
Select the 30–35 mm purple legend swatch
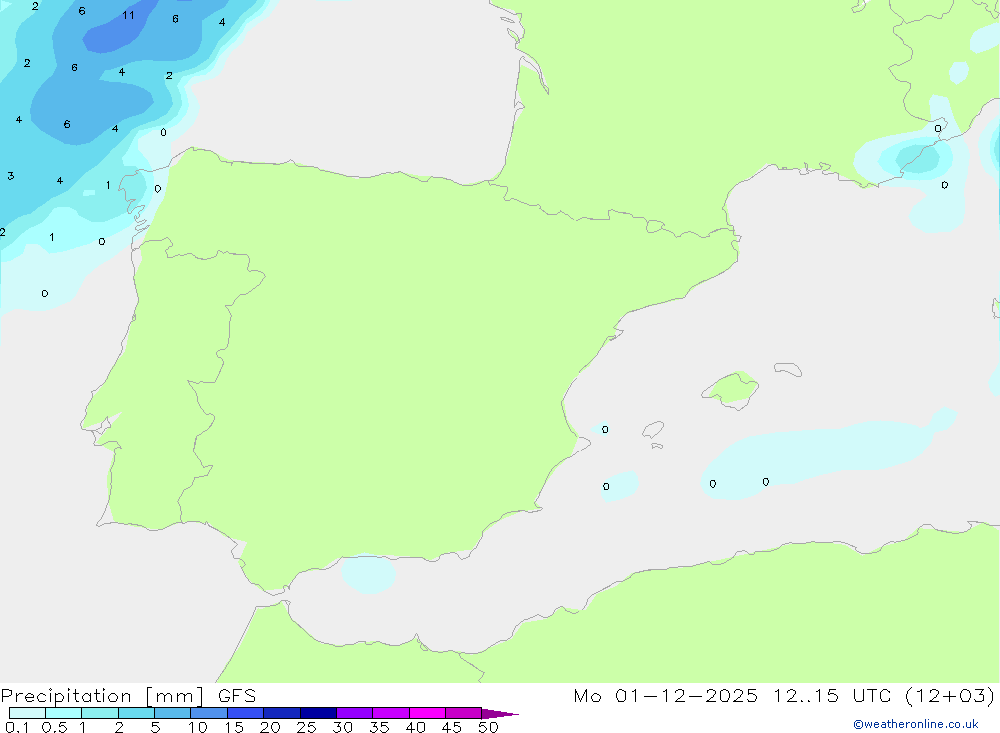354,713
